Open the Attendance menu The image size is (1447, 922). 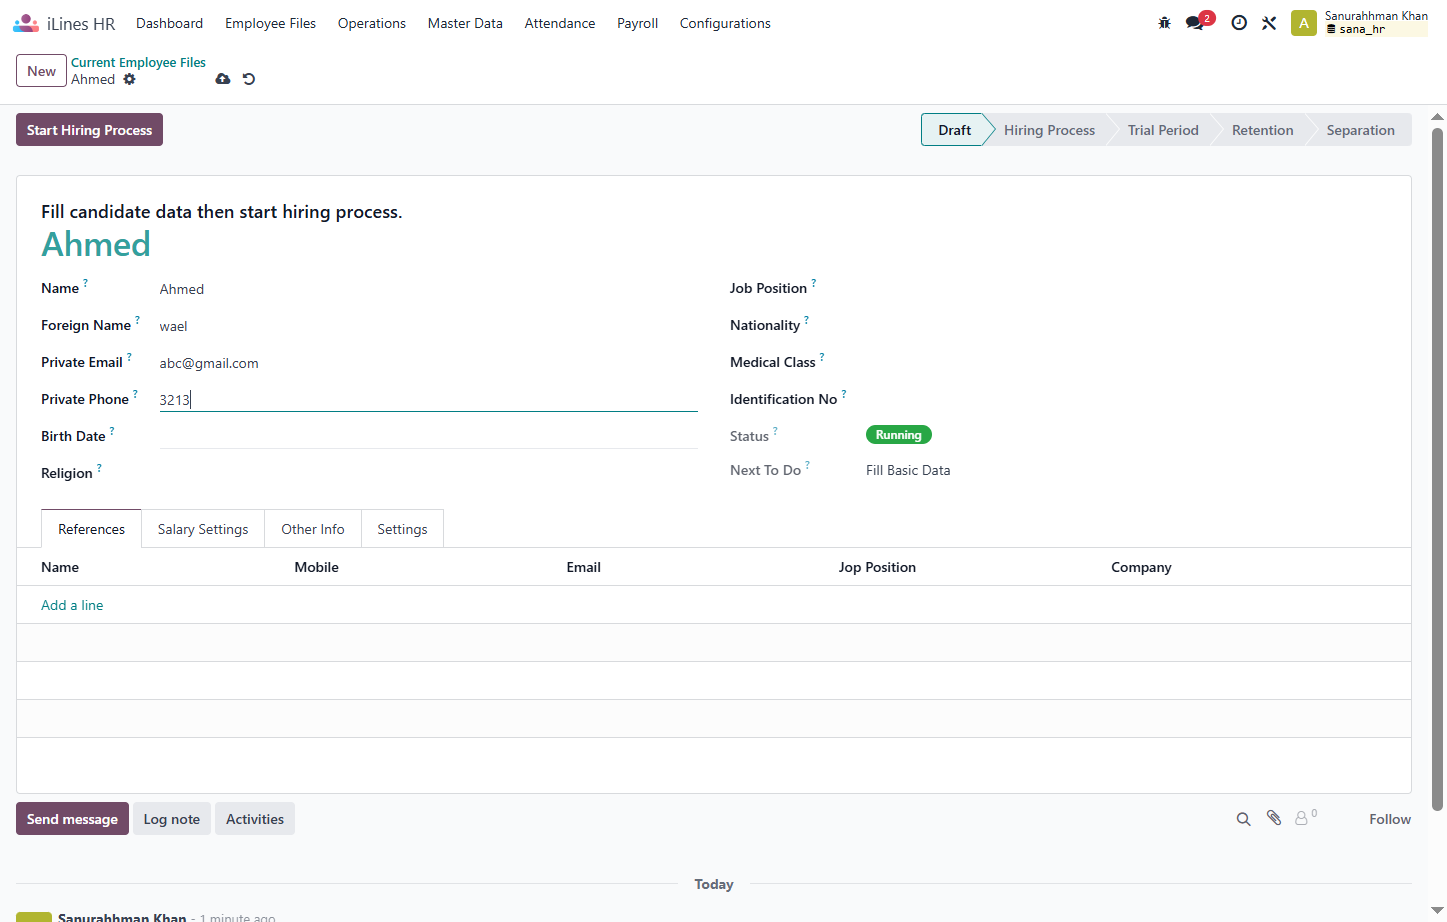[x=560, y=23]
